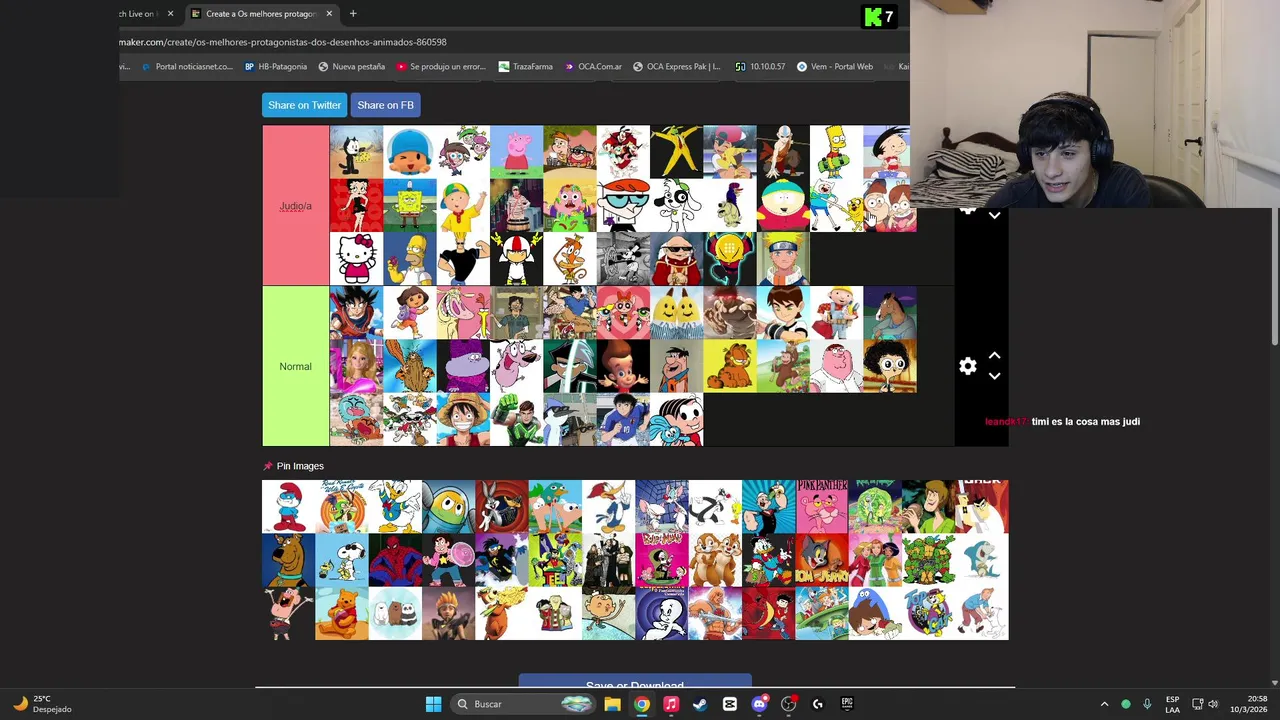Image resolution: width=1280 pixels, height=720 pixels.
Task: Click the taskbar microphone icon
Action: click(1147, 704)
